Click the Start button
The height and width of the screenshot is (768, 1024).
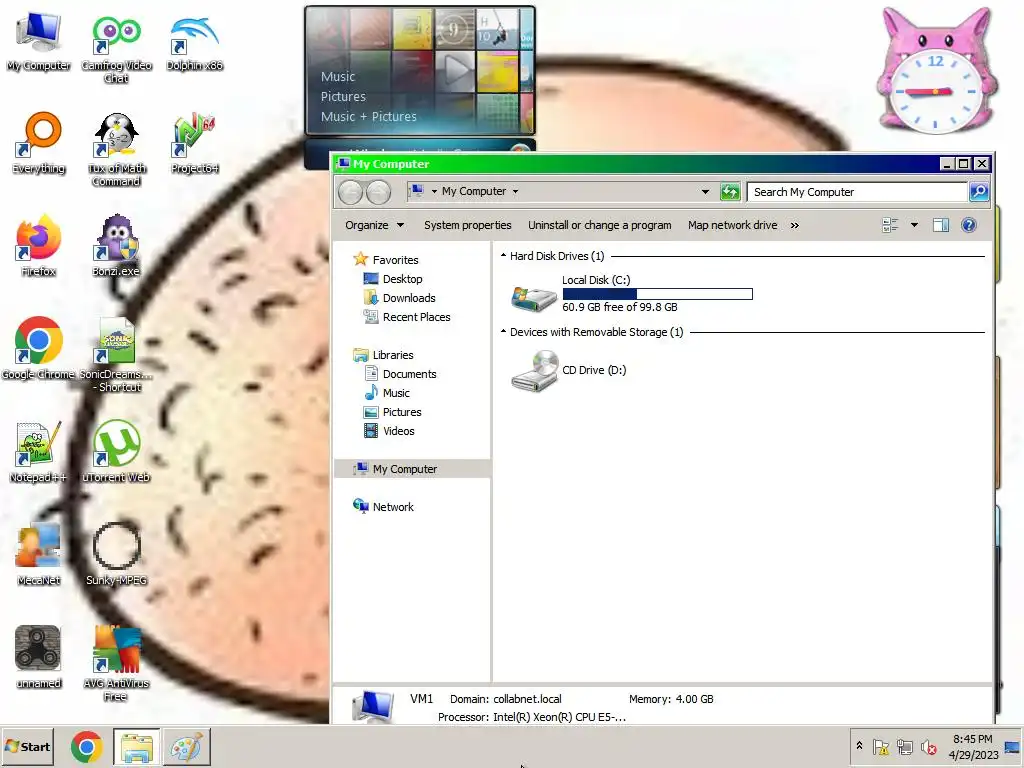coord(27,746)
